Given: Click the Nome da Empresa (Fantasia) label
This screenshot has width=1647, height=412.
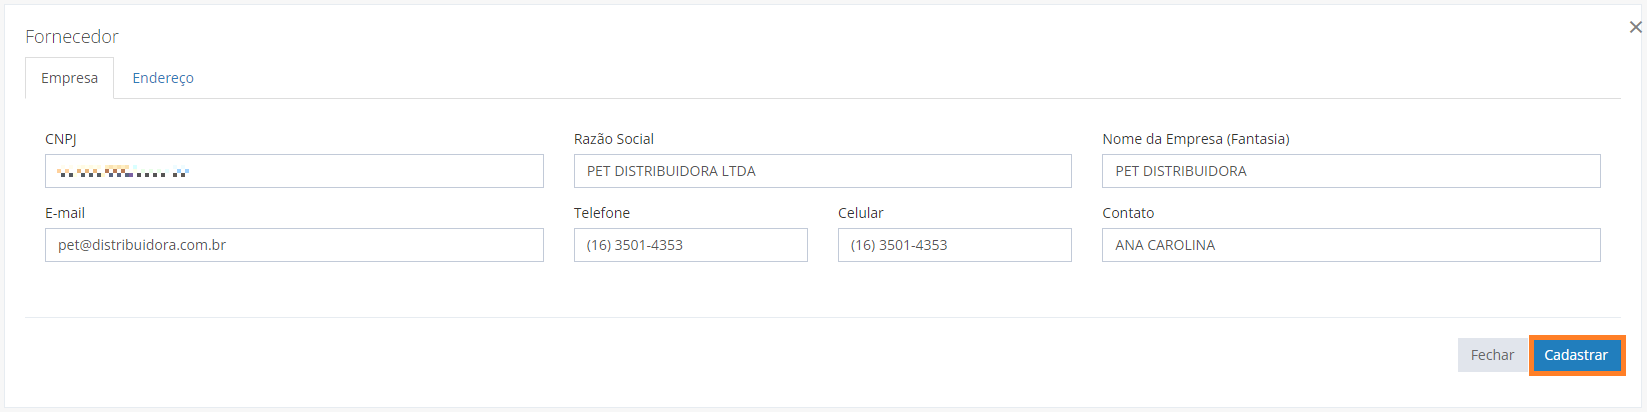Looking at the screenshot, I should (1196, 139).
